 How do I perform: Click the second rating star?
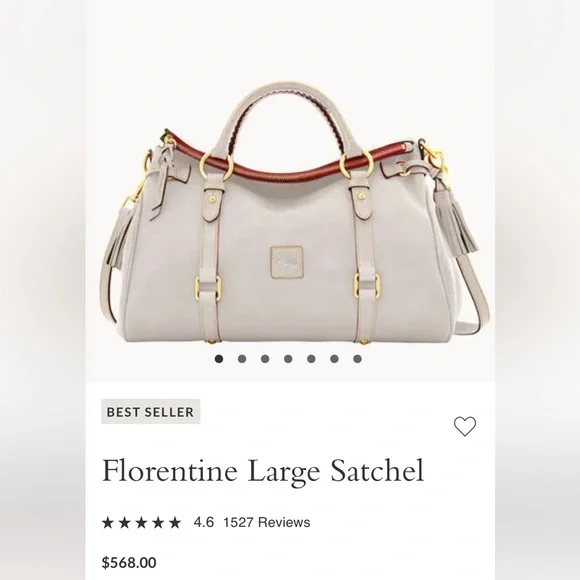click(125, 522)
